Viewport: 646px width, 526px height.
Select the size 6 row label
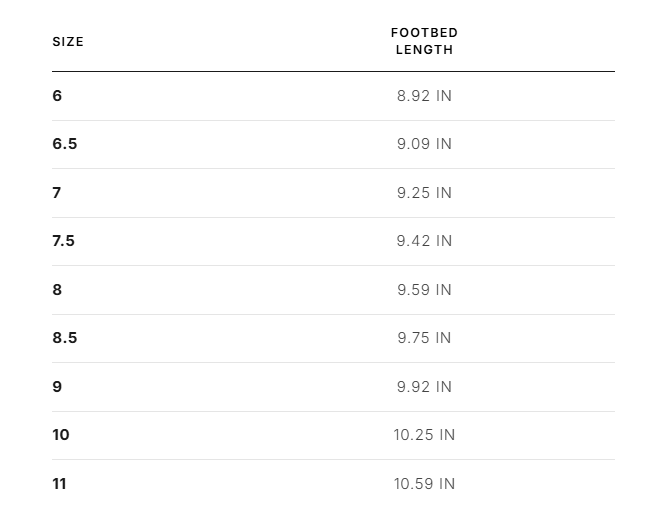(57, 96)
